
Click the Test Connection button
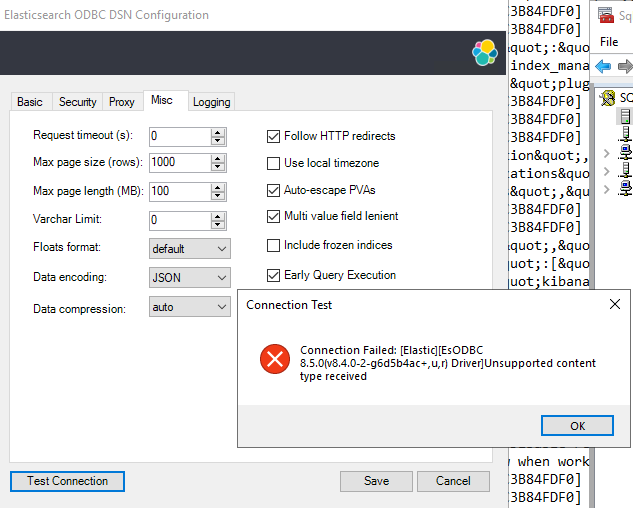pyautogui.click(x=67, y=481)
